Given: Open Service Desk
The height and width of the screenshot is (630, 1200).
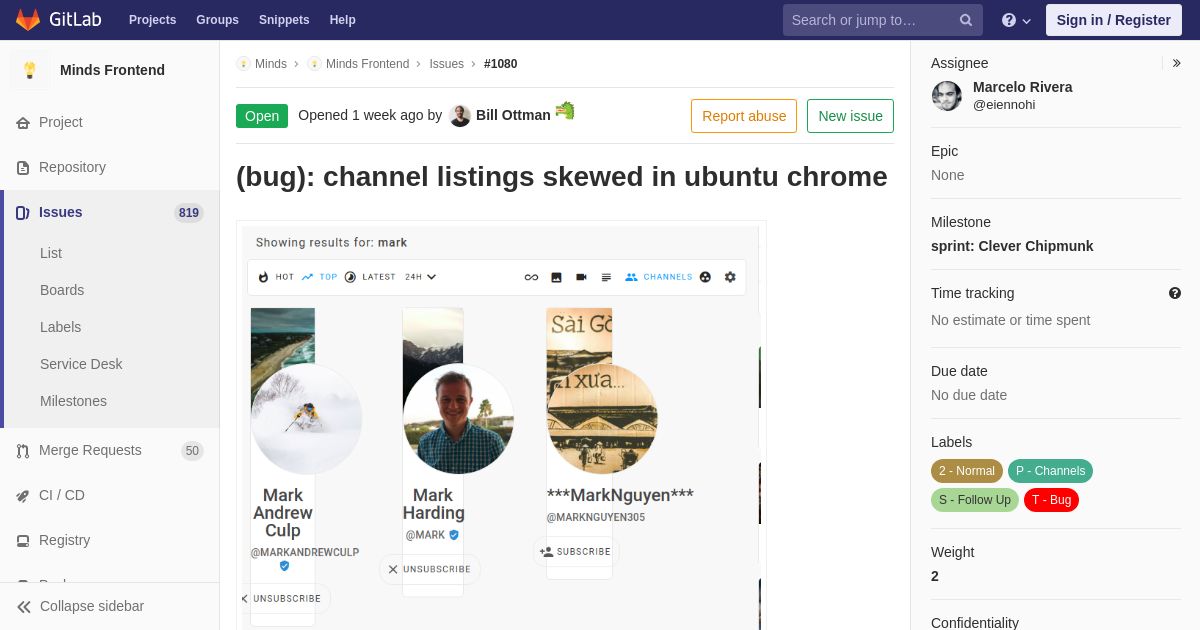Looking at the screenshot, I should 81,364.
